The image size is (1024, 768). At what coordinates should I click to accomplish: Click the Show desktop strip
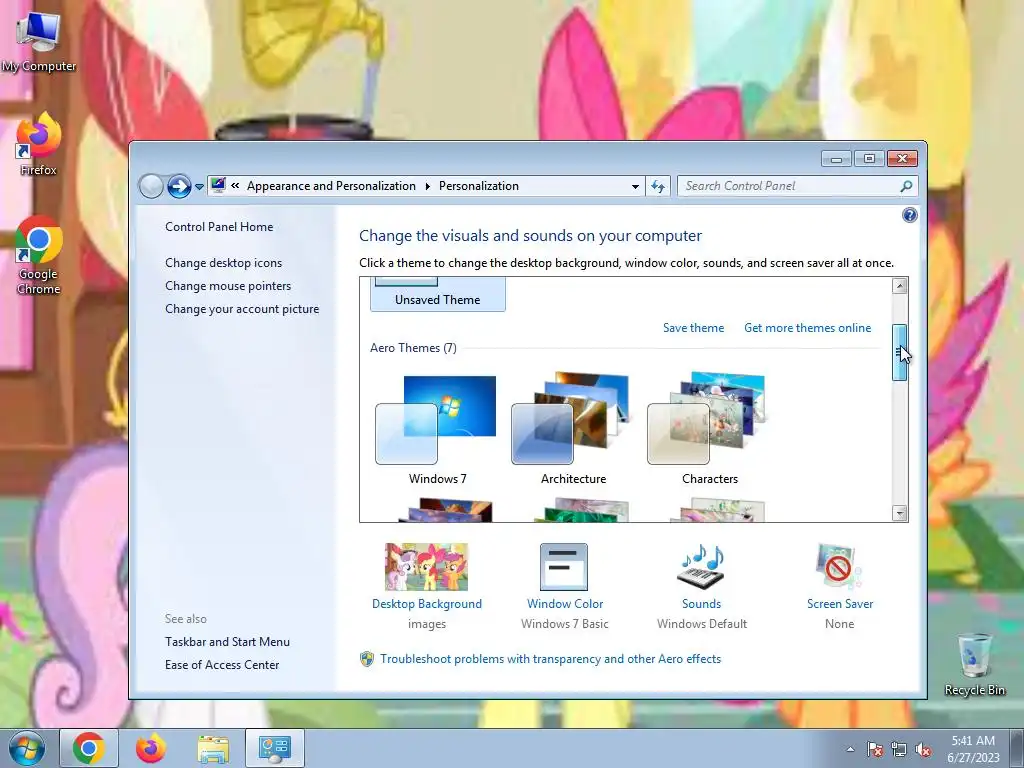tap(1017, 748)
